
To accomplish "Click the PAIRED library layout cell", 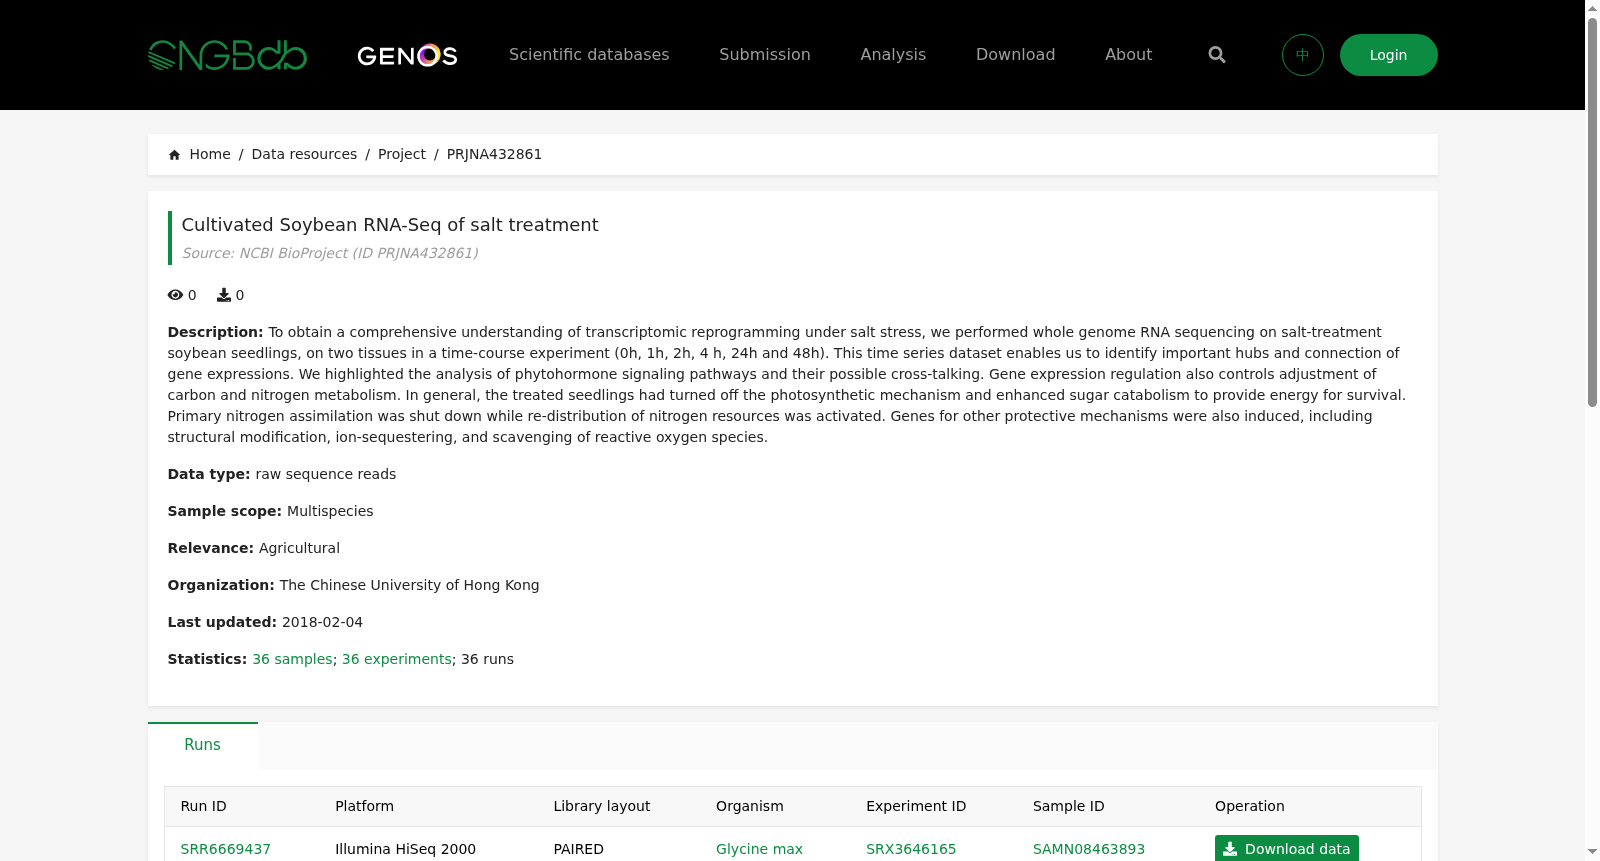I will tap(578, 849).
